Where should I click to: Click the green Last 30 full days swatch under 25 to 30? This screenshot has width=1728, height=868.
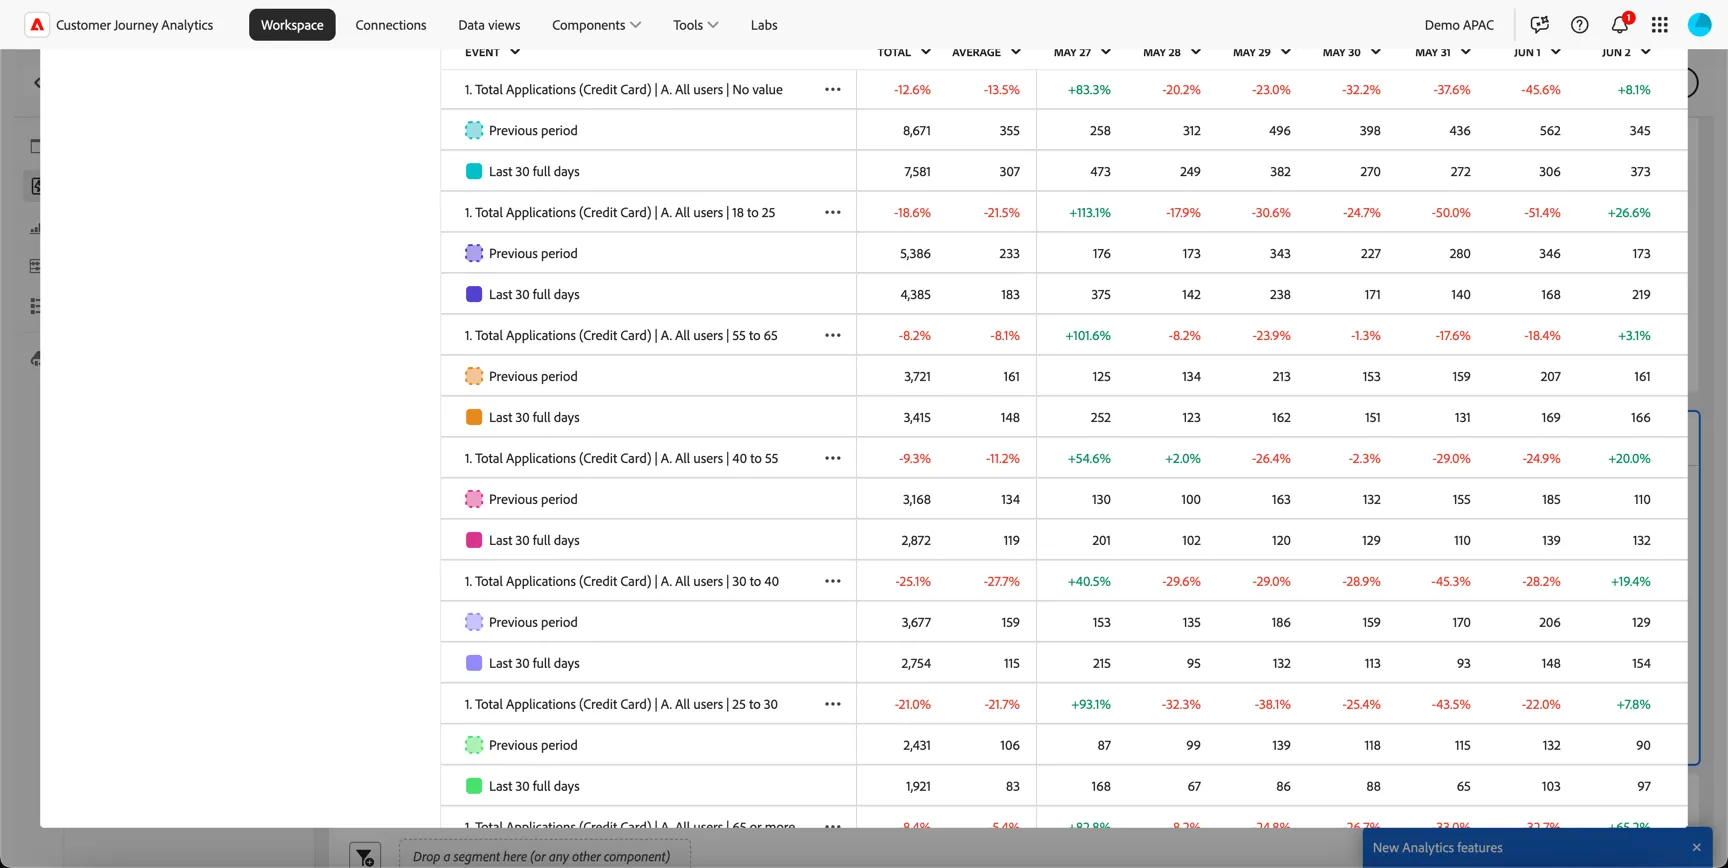(474, 786)
